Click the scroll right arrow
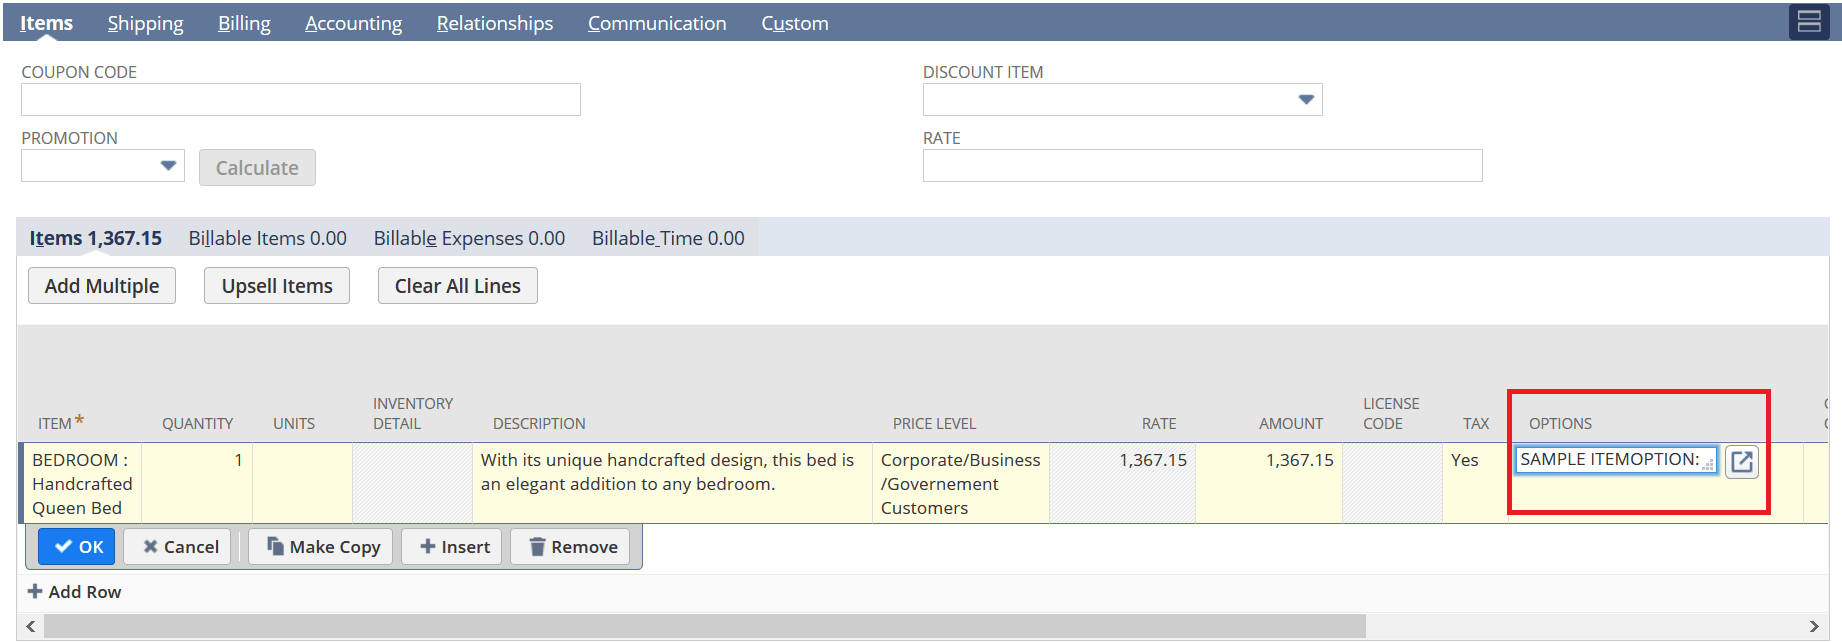 click(x=1813, y=626)
